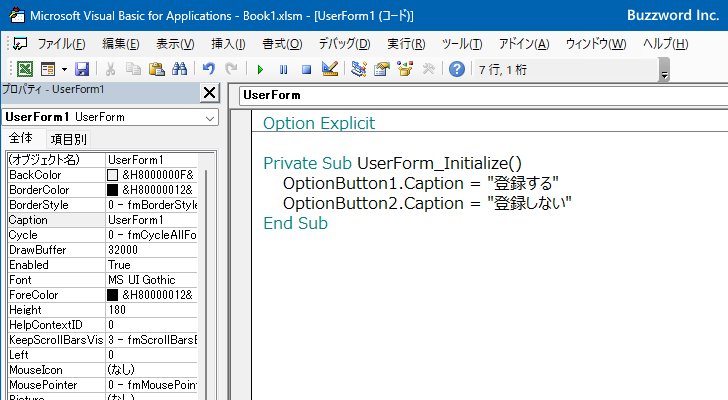Select the HelpContextID property row
The image size is (728, 400).
[103, 325]
